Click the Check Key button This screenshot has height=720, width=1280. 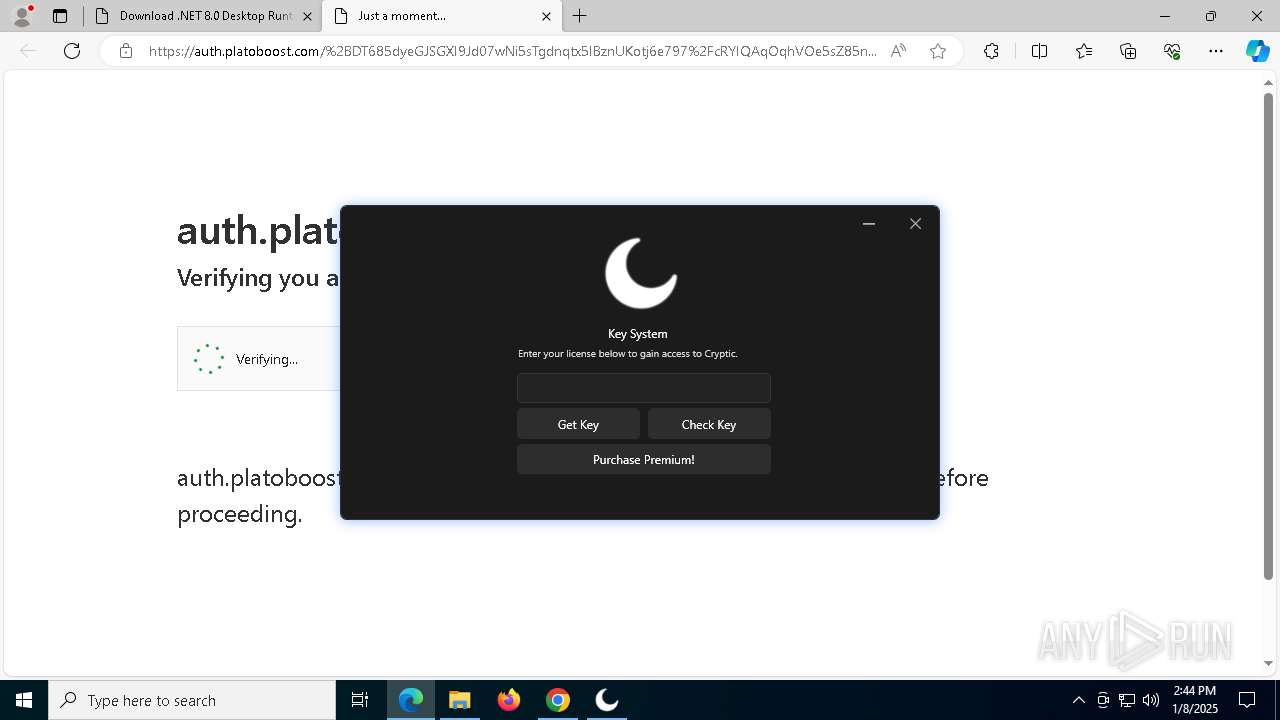709,424
